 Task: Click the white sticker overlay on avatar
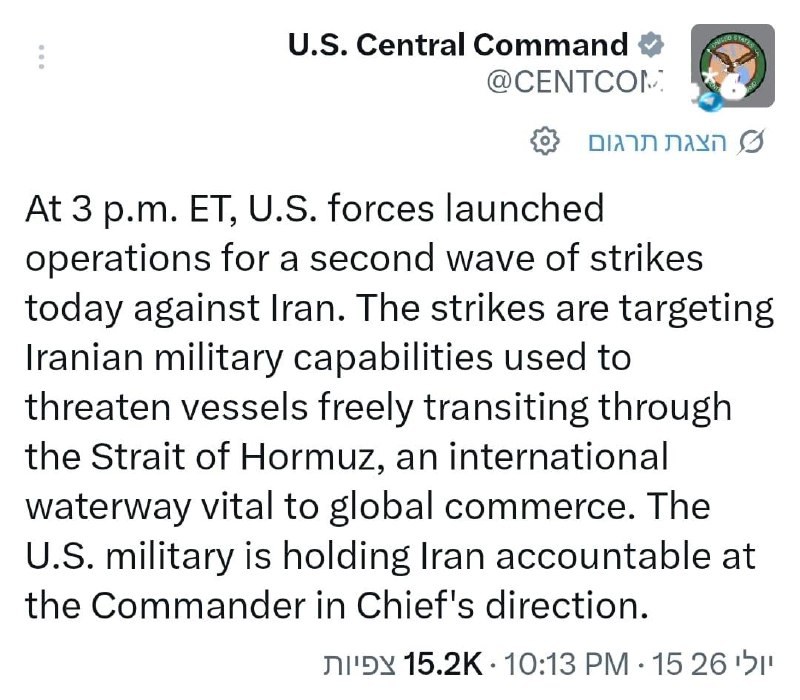pyautogui.click(x=735, y=87)
